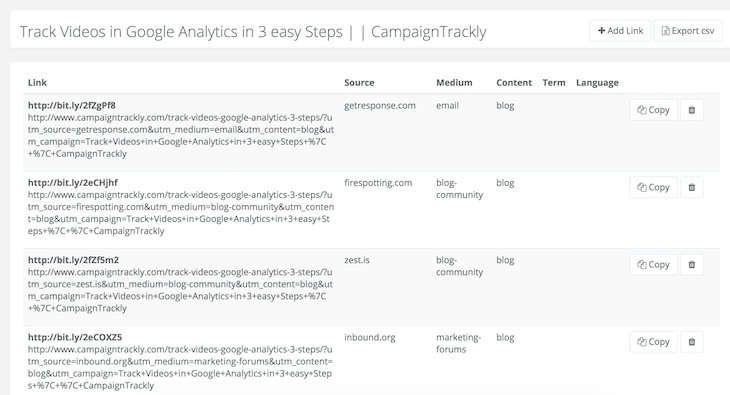The image size is (730, 395).
Task: Click the campaign title Track Videos in Google Analytics
Action: click(x=253, y=32)
